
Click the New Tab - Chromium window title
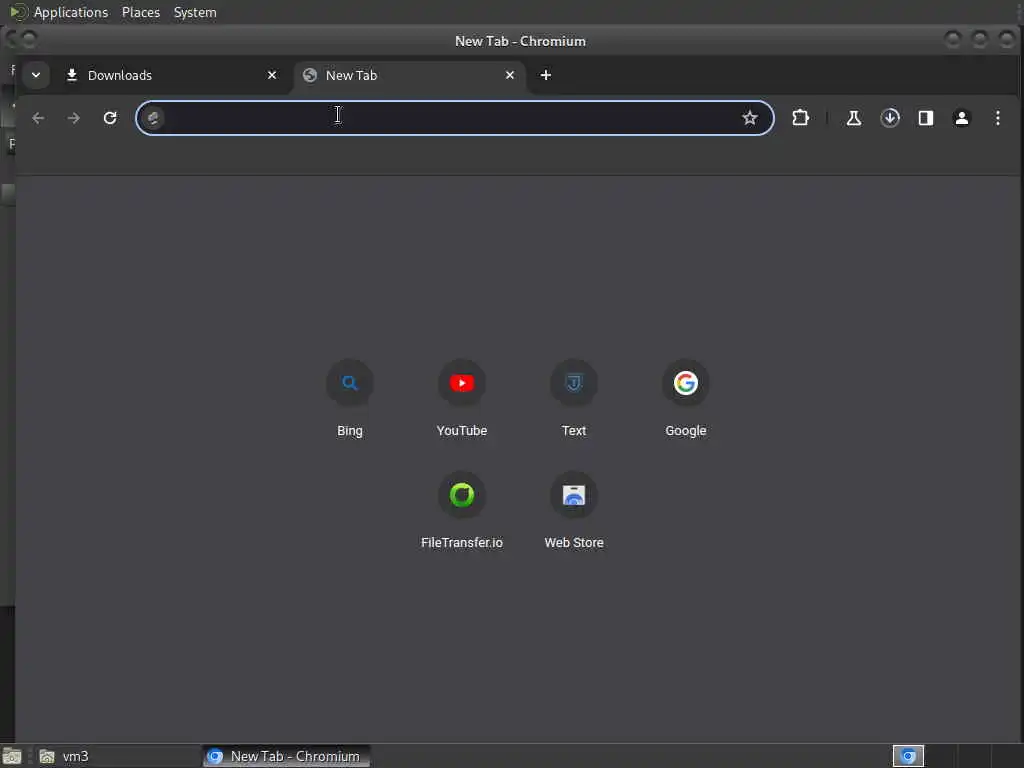click(520, 41)
